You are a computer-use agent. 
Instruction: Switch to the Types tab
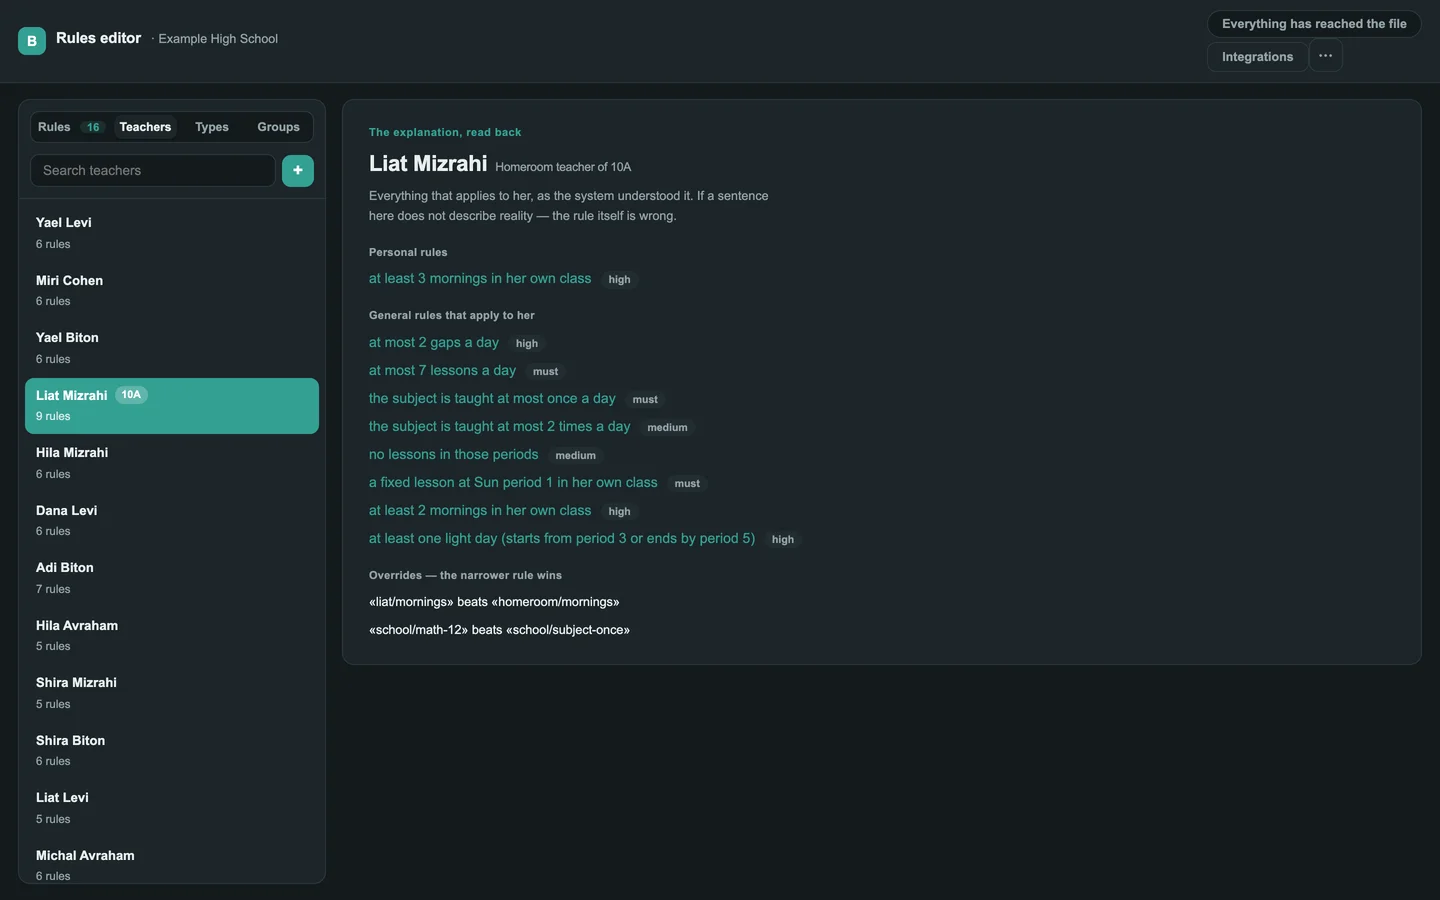(x=212, y=127)
